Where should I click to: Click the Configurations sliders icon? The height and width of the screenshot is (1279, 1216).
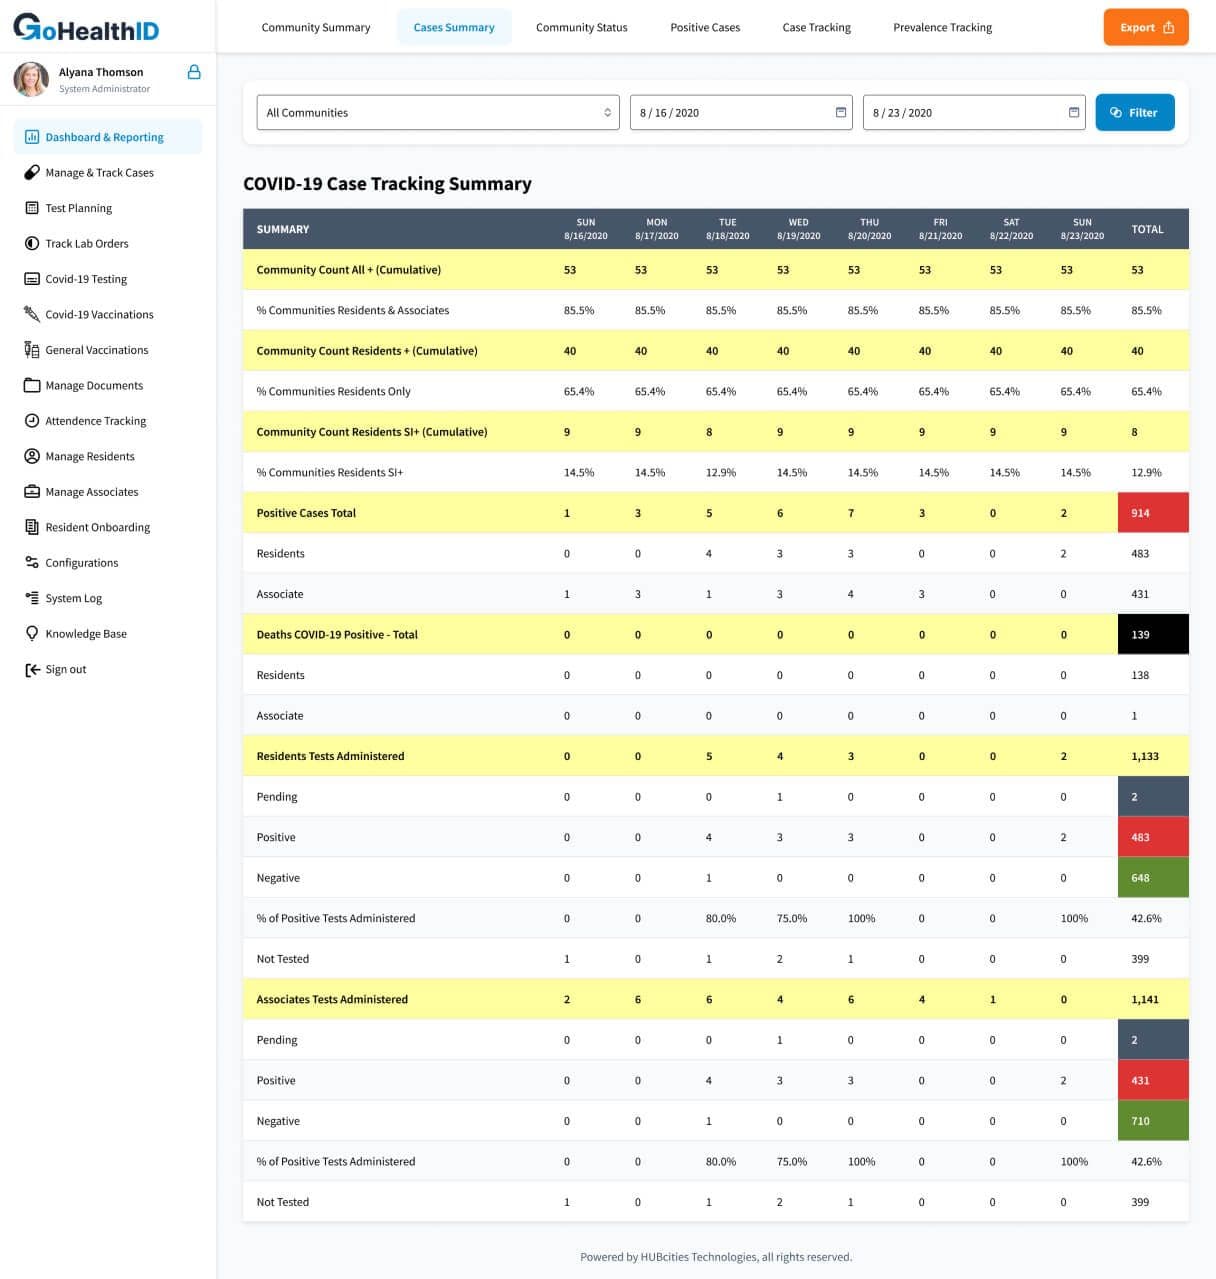(x=32, y=563)
